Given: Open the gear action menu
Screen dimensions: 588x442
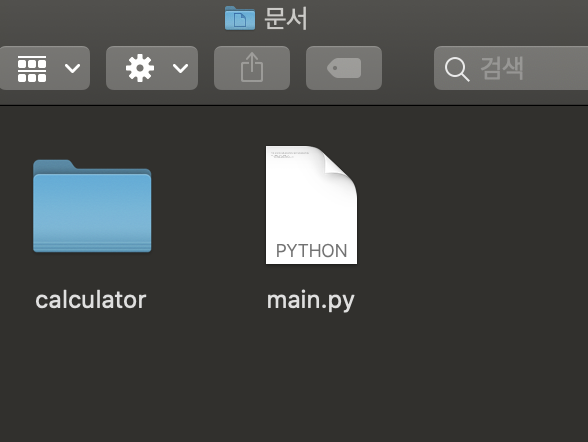Looking at the screenshot, I should click(x=140, y=68).
